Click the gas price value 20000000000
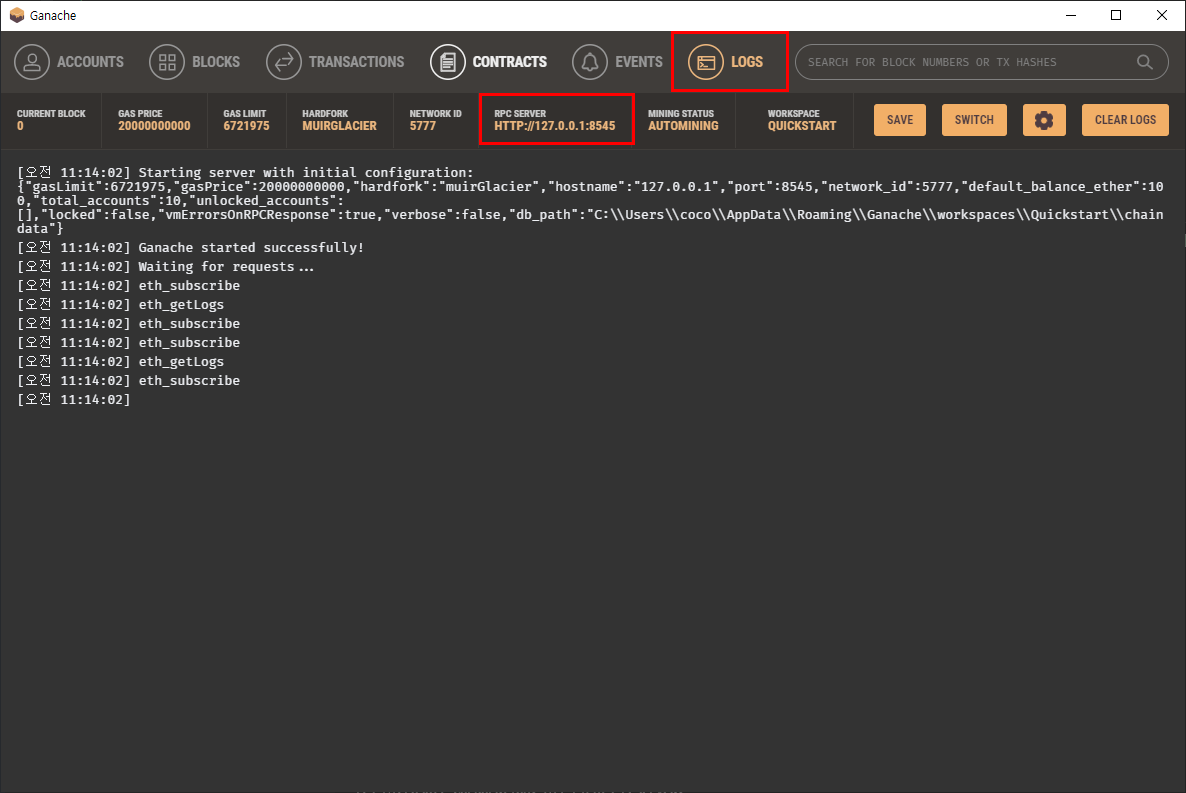This screenshot has width=1186, height=793. point(154,126)
